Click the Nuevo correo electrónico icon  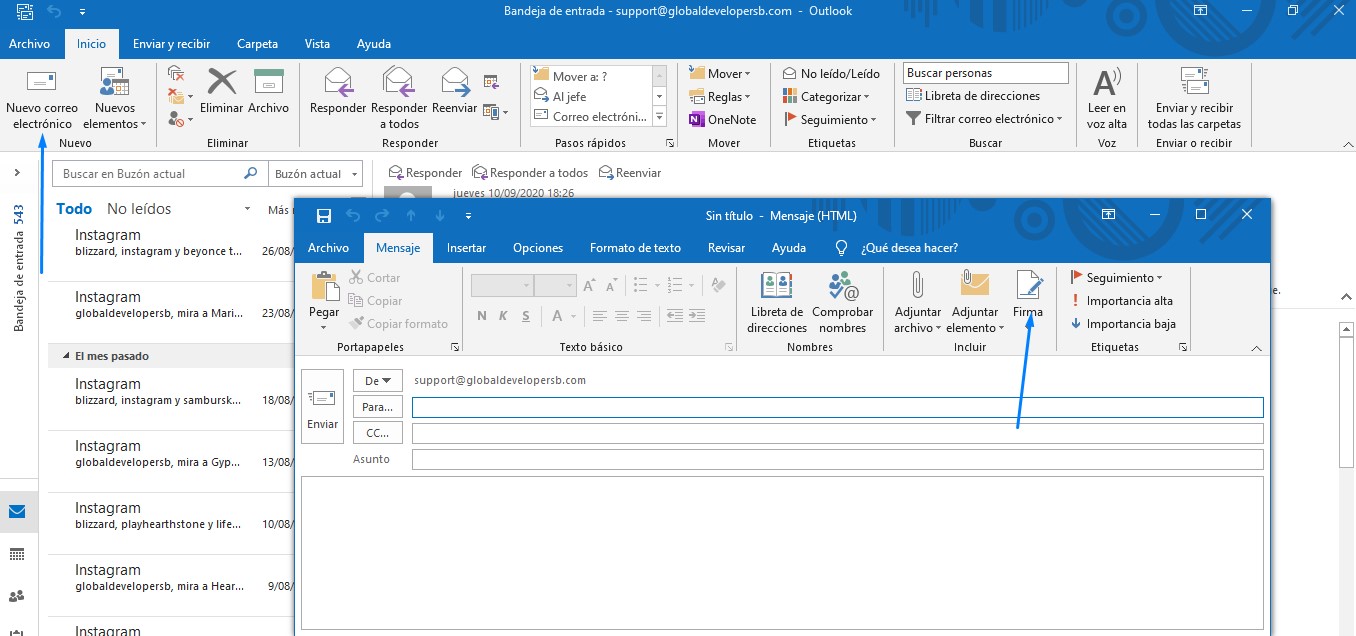coord(42,83)
